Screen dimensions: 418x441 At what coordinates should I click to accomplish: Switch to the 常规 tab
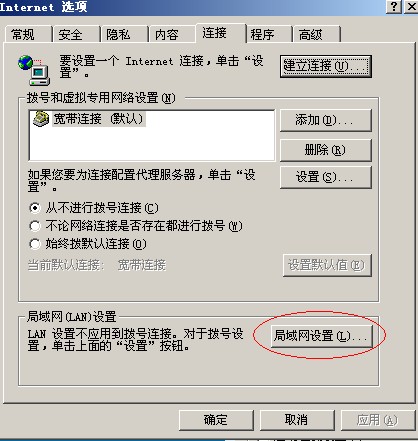28,34
